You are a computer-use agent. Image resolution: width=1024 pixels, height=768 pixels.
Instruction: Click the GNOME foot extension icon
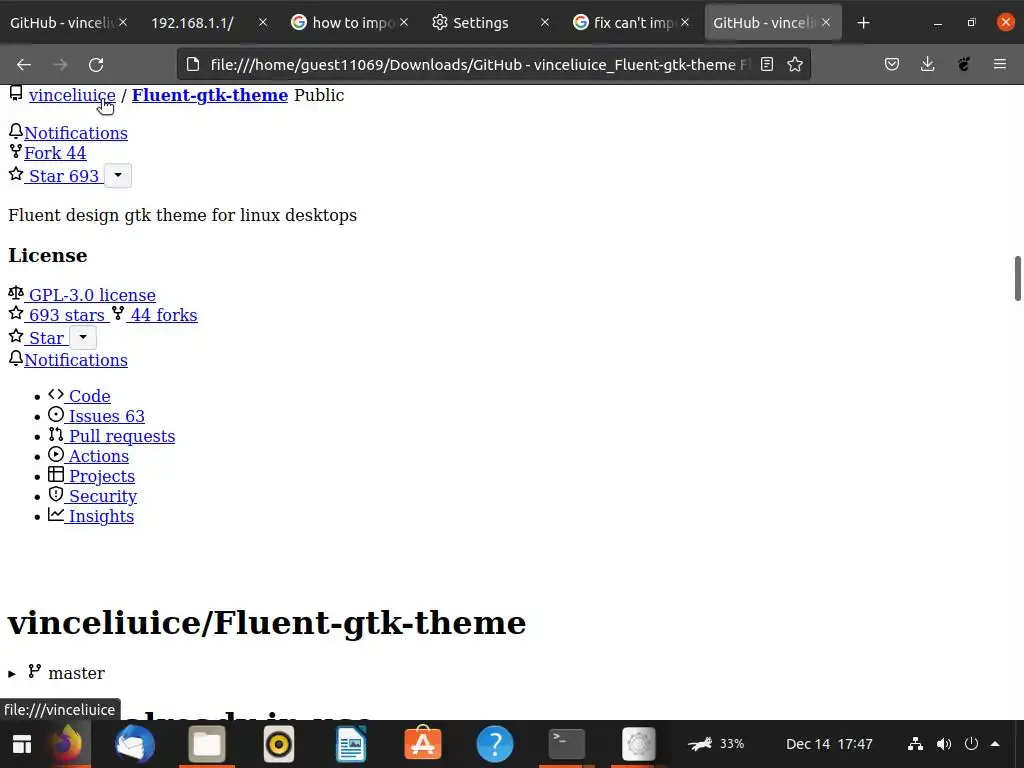tap(964, 64)
